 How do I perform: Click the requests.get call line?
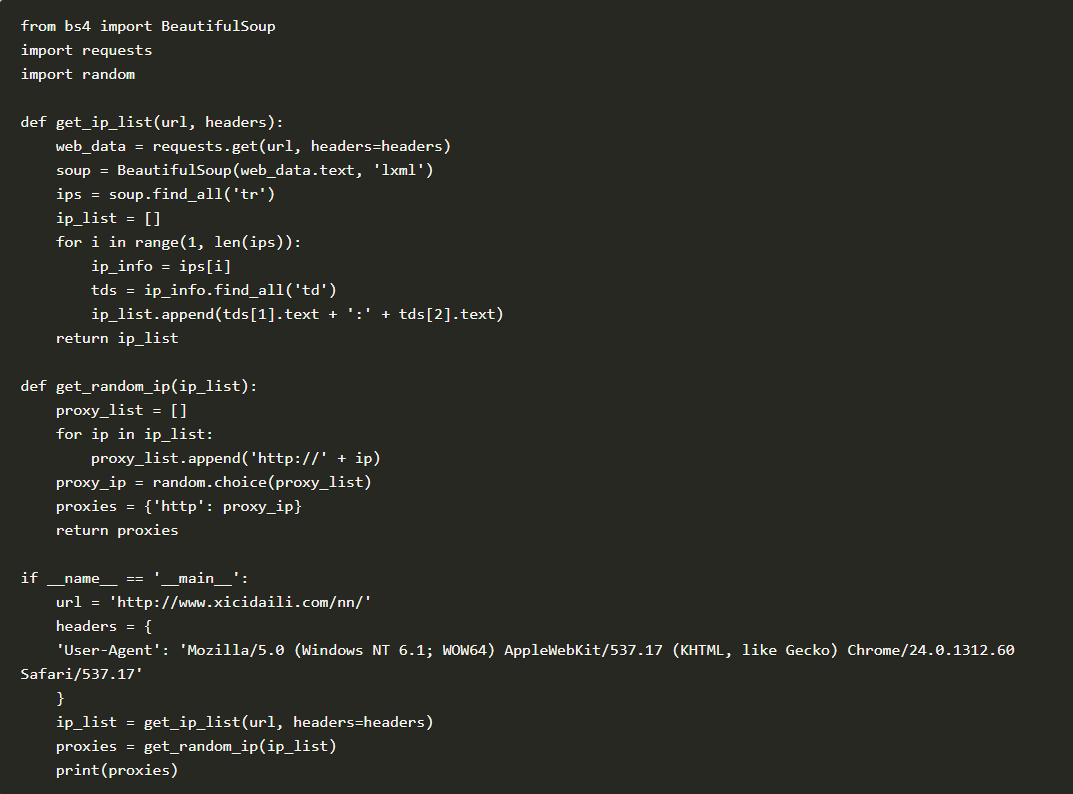pos(253,146)
